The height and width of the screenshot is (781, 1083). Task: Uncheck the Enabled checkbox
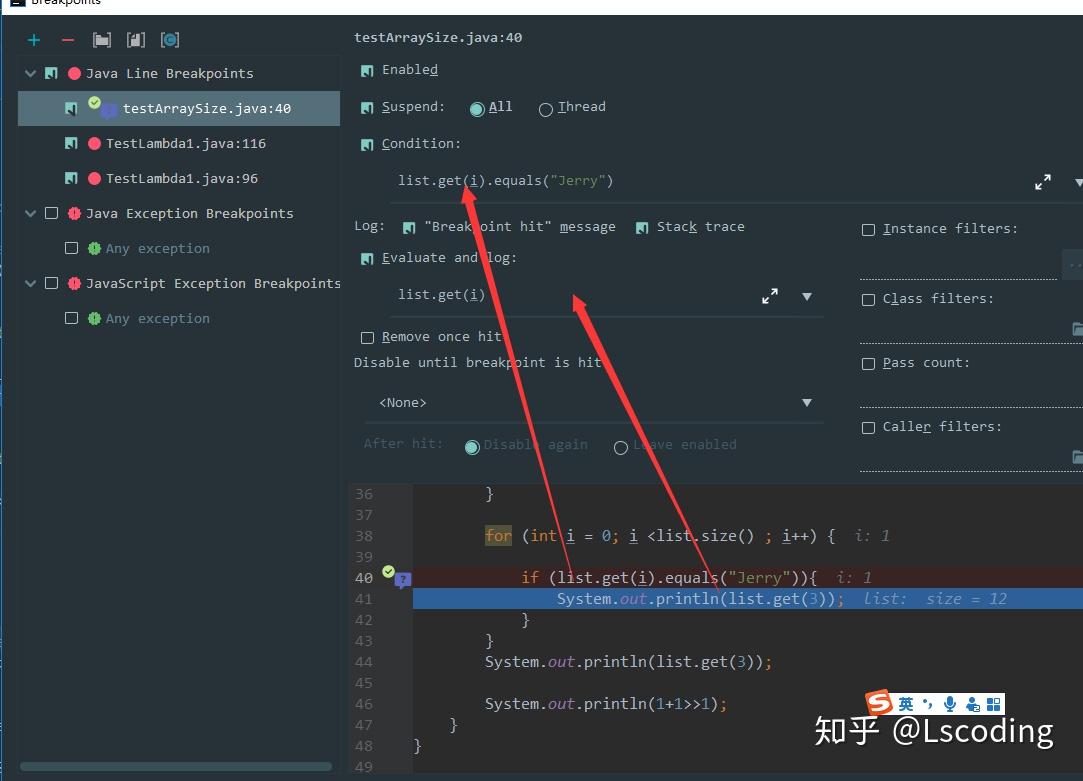coord(367,71)
